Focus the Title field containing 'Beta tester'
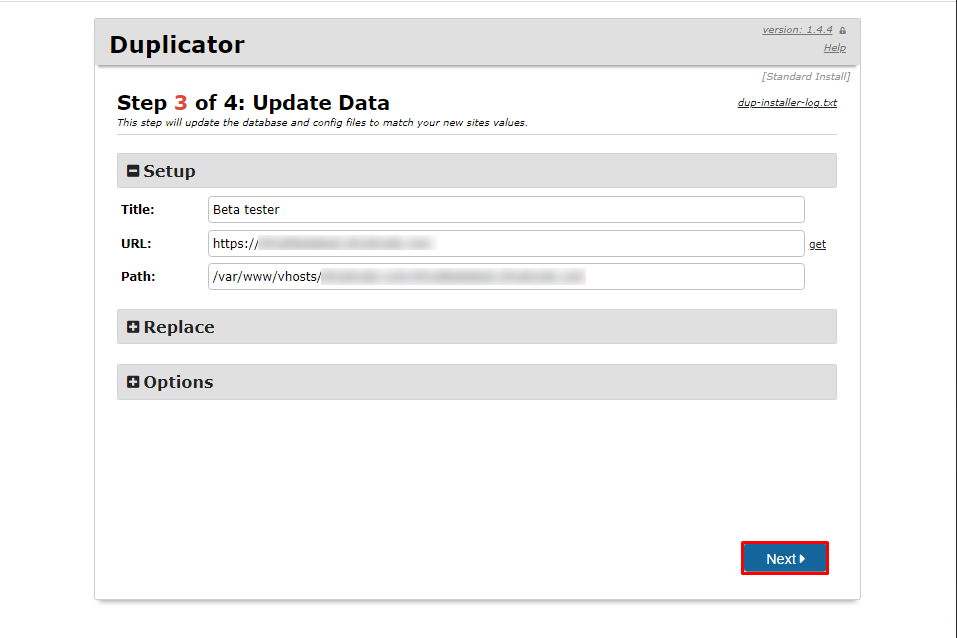The width and height of the screenshot is (957, 638). 506,210
